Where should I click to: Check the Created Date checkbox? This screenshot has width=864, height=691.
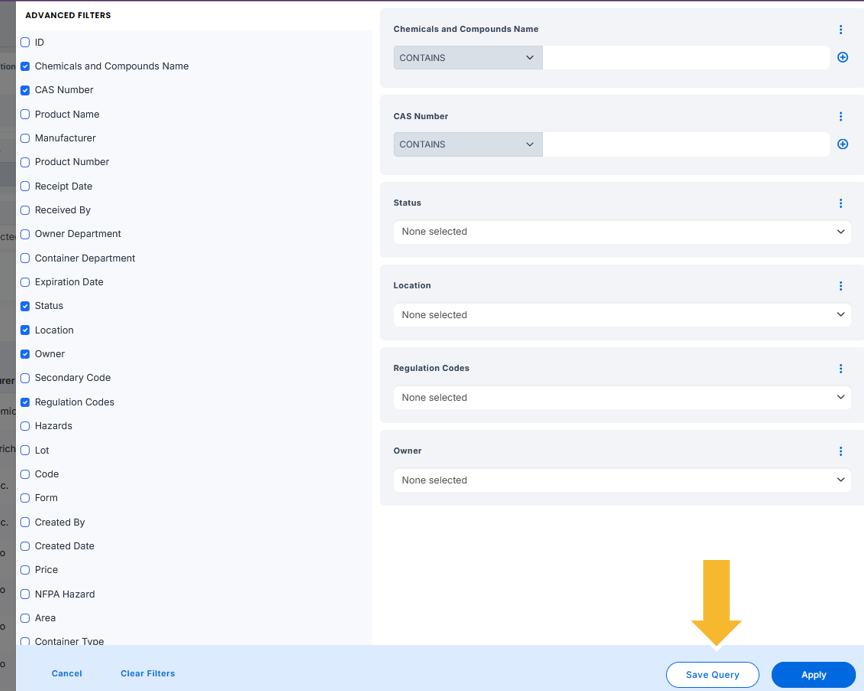point(25,546)
